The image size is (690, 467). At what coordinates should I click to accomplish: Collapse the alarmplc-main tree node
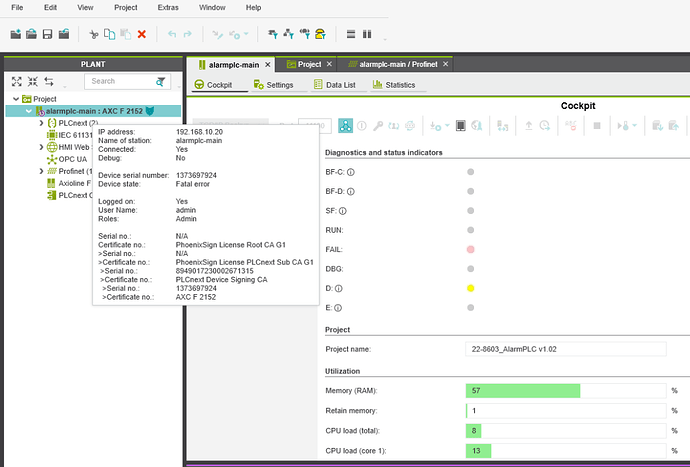[x=29, y=111]
